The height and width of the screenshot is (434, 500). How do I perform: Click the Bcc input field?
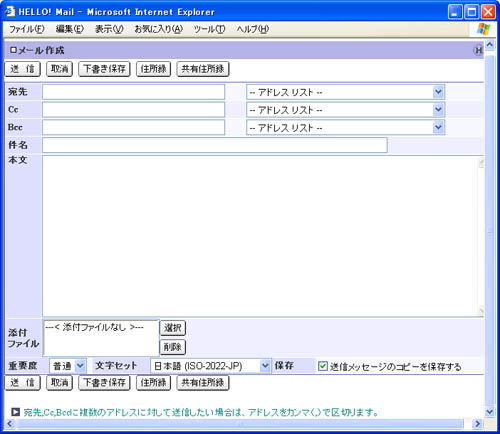coord(134,127)
